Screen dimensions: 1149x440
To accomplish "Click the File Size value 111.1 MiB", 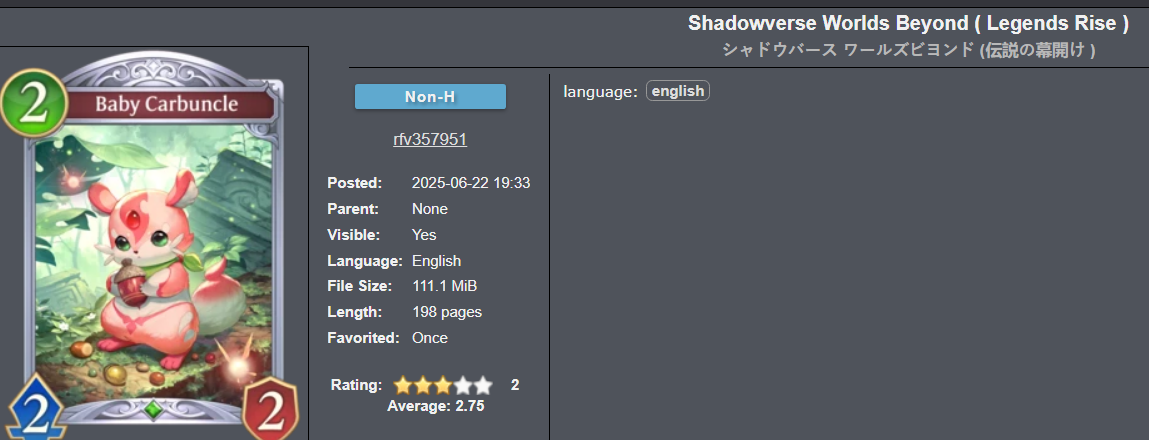I will point(445,286).
